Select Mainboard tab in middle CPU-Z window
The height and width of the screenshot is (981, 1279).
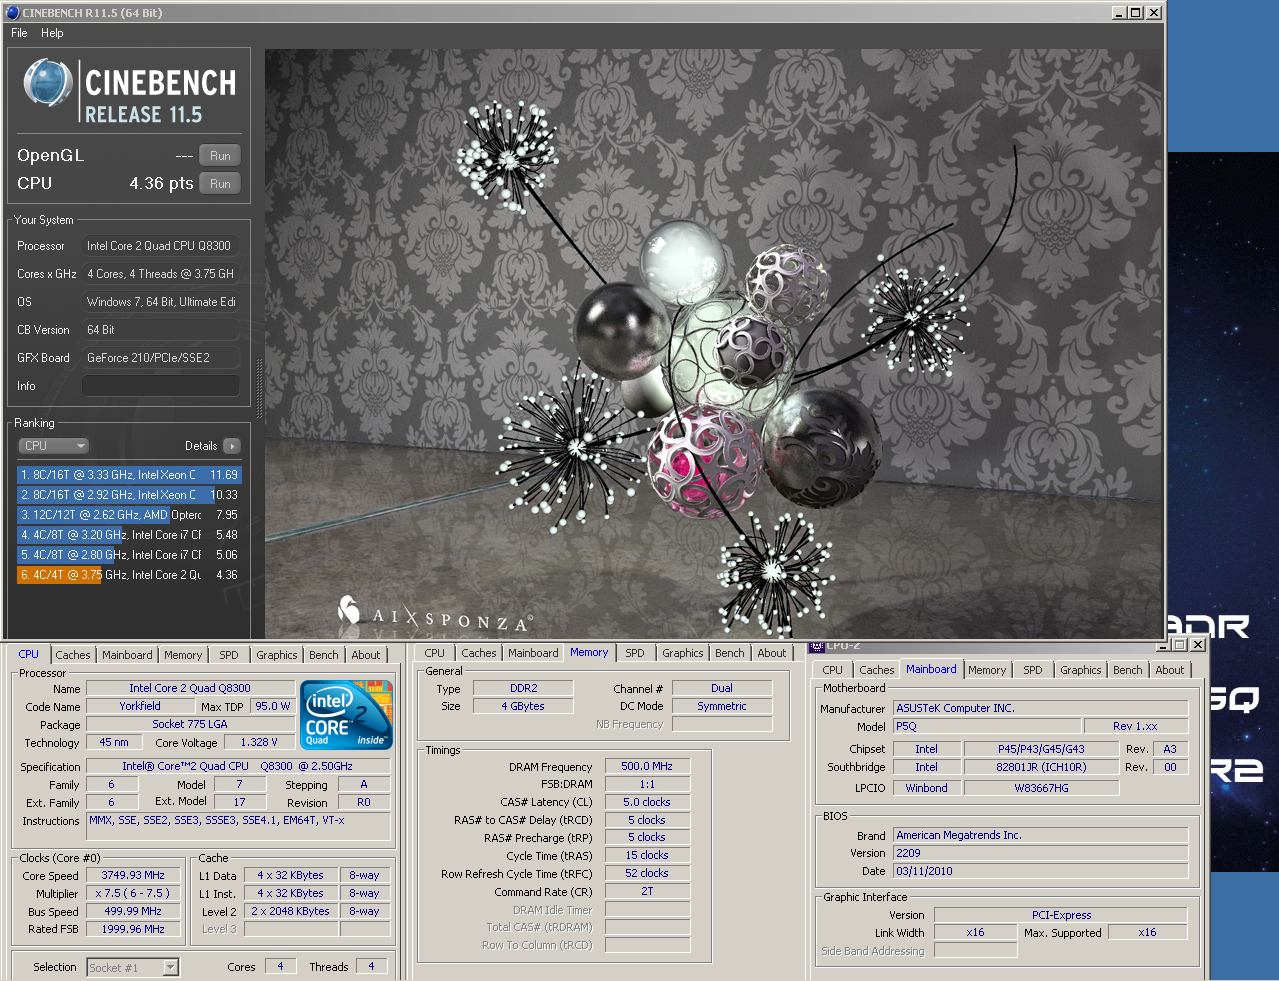[533, 653]
